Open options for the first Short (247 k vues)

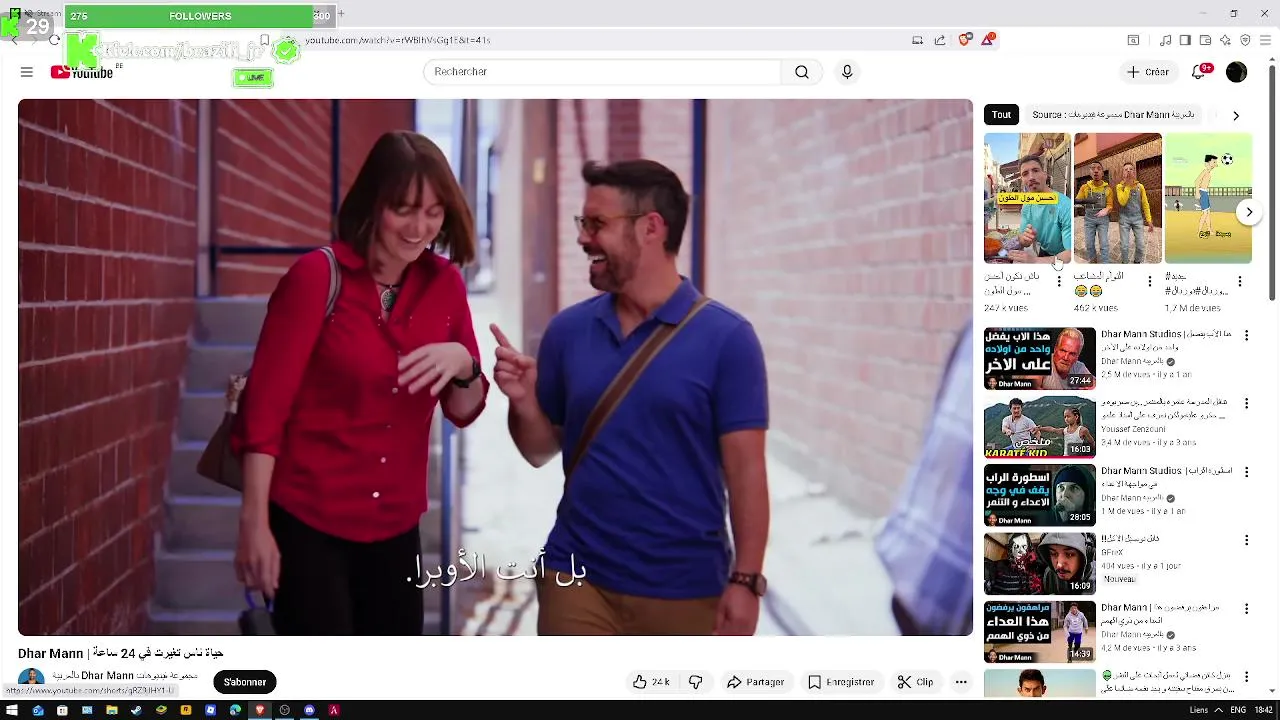coord(1059,282)
